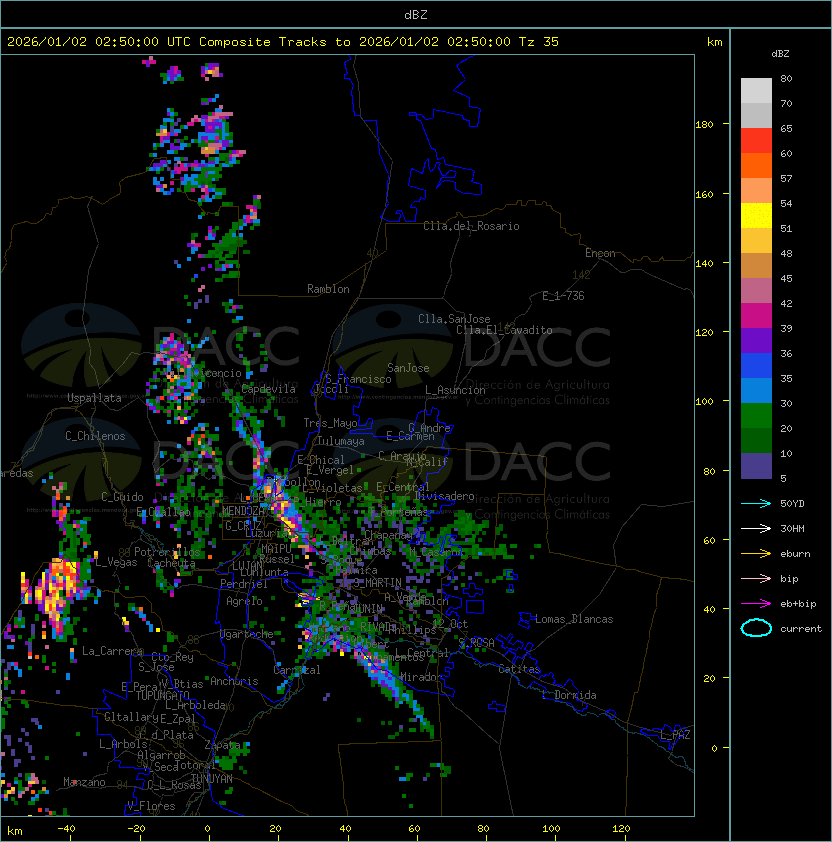
Task: Click the -40 tick on horizontal axis
Action: (x=66, y=829)
